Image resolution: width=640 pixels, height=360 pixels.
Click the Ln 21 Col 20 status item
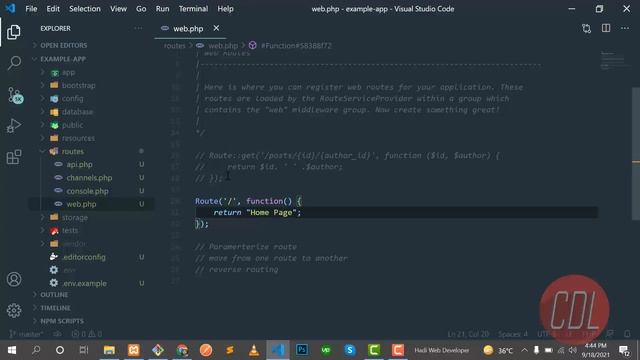click(x=468, y=334)
